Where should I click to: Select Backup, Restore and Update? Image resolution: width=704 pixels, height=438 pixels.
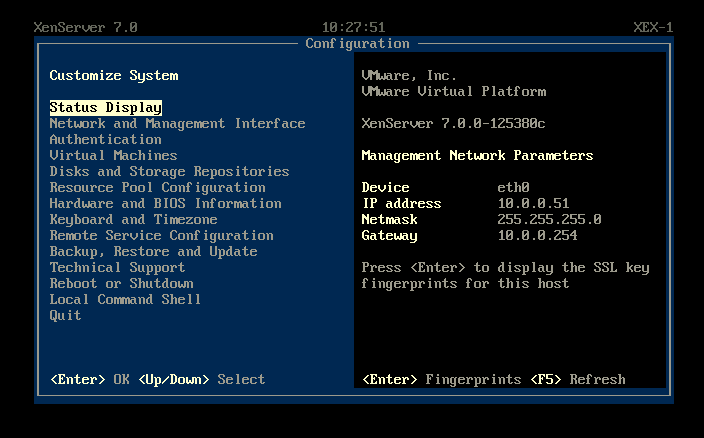(154, 251)
